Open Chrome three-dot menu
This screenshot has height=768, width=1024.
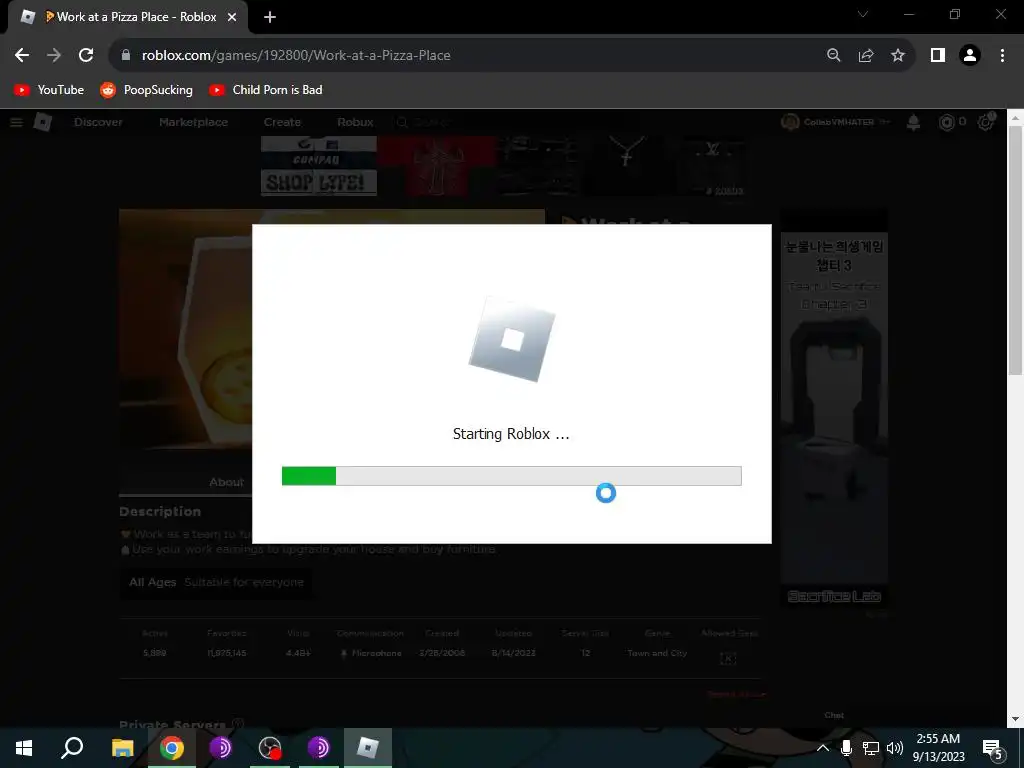(1002, 56)
